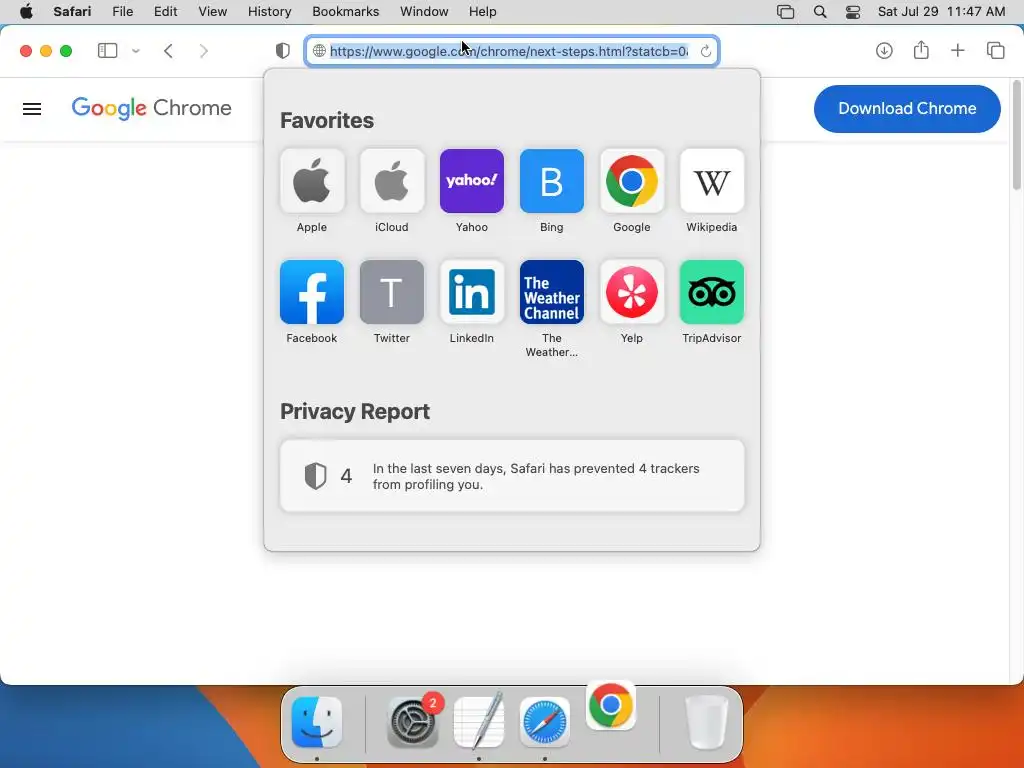Image resolution: width=1024 pixels, height=768 pixels.
Task: Open the Bing favorite tile
Action: tap(552, 181)
